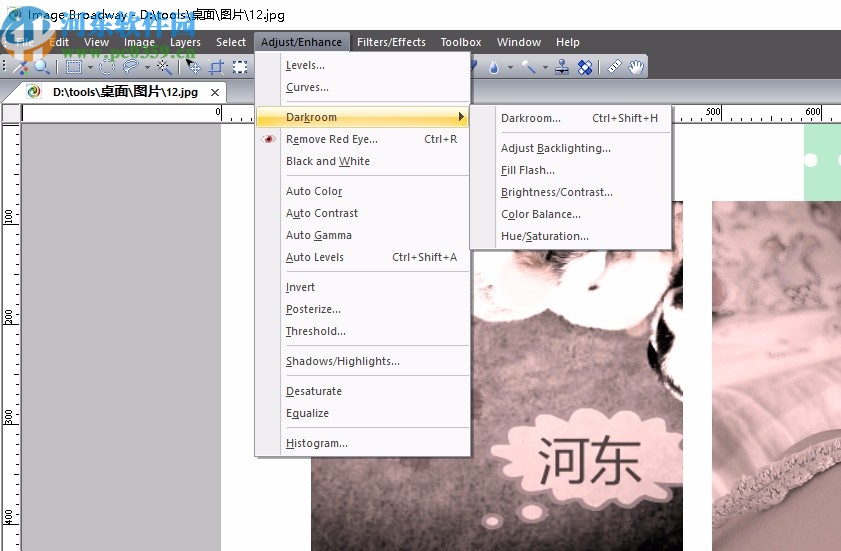This screenshot has height=551, width=841.
Task: Close the 12.jpg document tab
Action: (215, 92)
